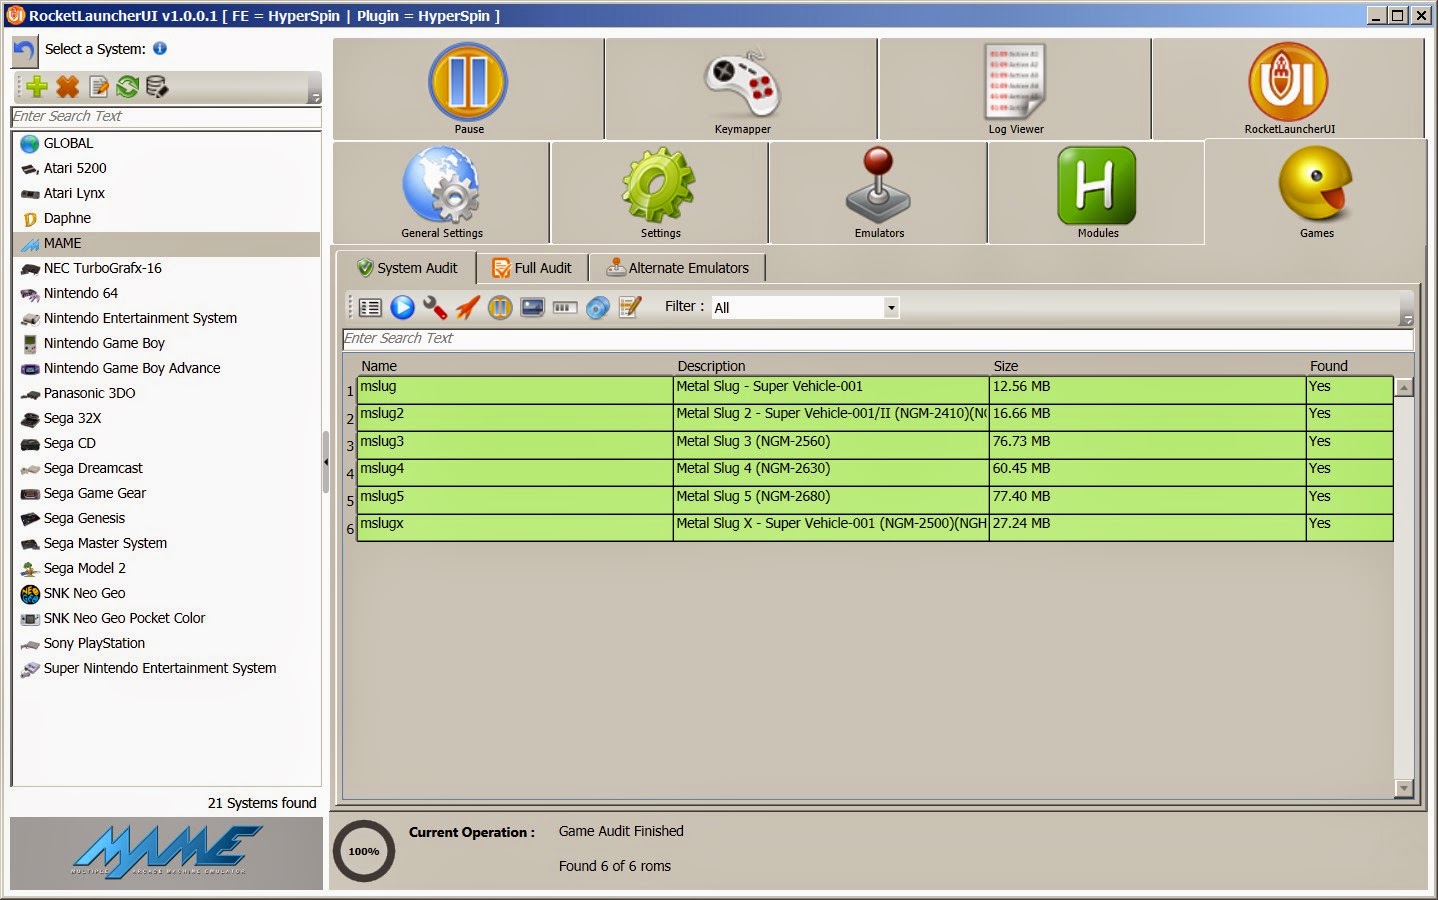The image size is (1438, 900).
Task: Open the Filter dropdown set to All
Action: 805,308
